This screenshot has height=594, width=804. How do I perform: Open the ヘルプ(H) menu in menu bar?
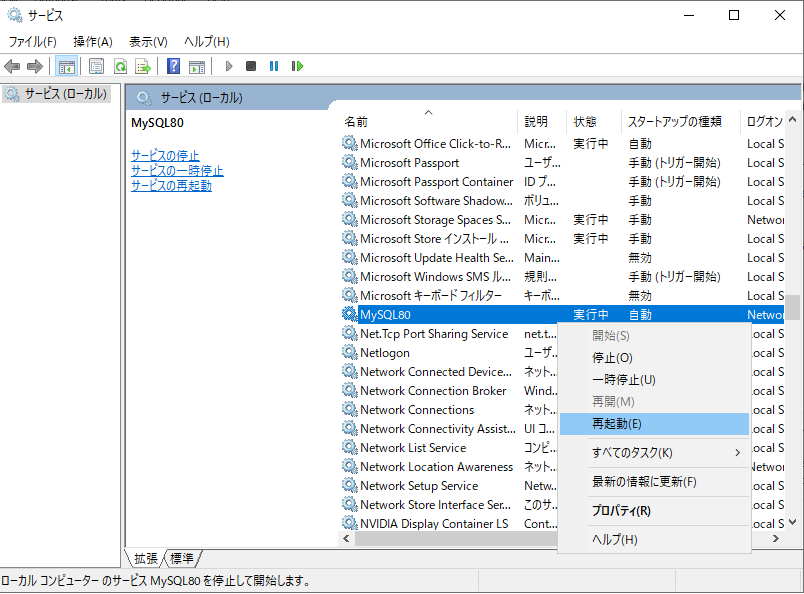[207, 42]
